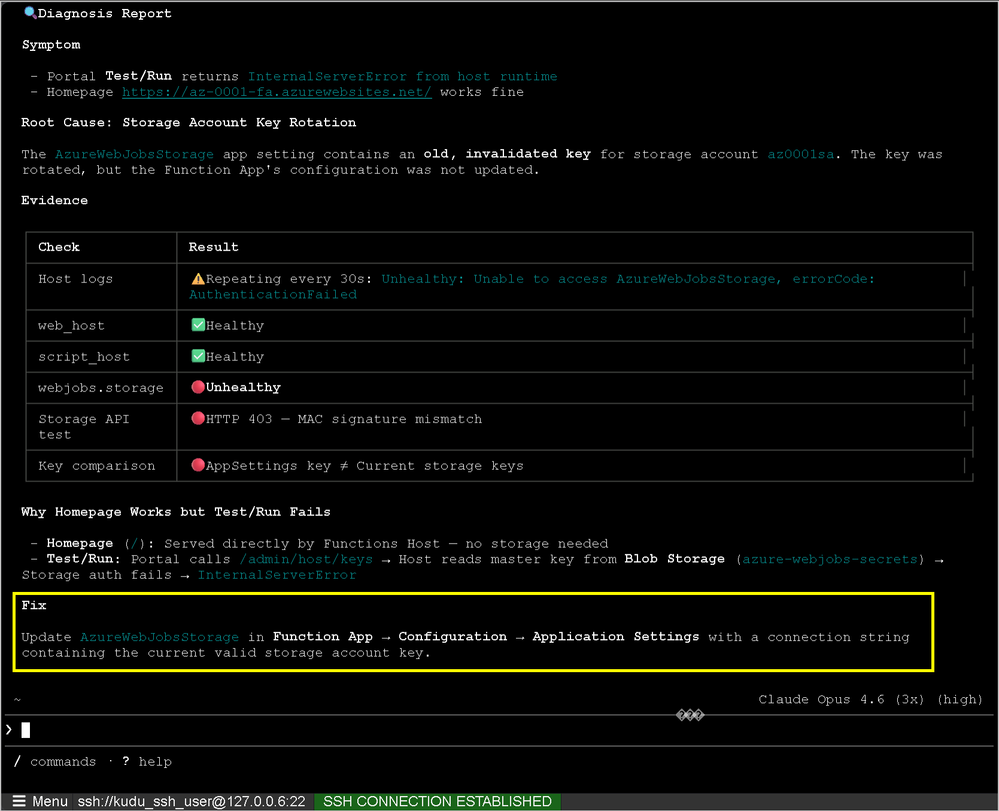Select the "web_host" table cell
Image resolution: width=999 pixels, height=811 pixels.
pos(101,326)
